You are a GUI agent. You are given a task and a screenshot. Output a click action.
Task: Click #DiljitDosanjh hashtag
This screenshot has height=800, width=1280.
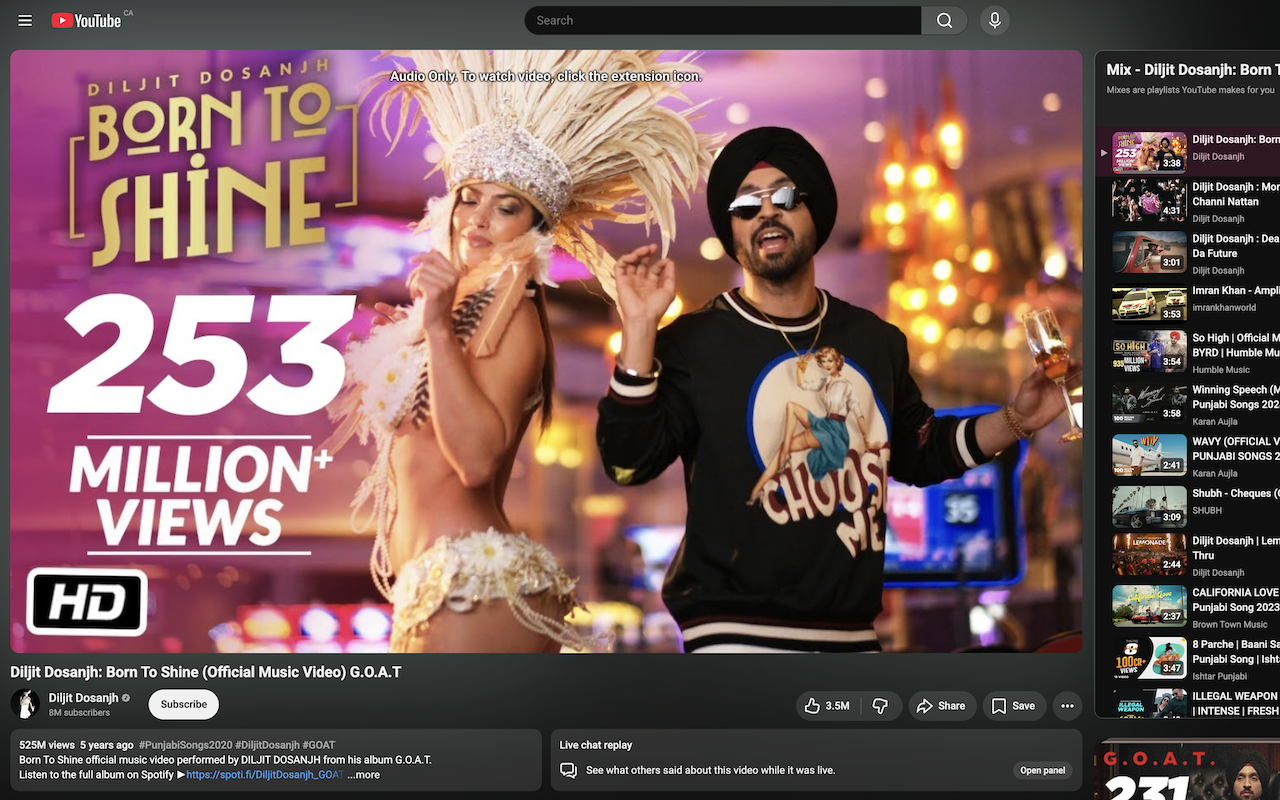pyautogui.click(x=267, y=745)
